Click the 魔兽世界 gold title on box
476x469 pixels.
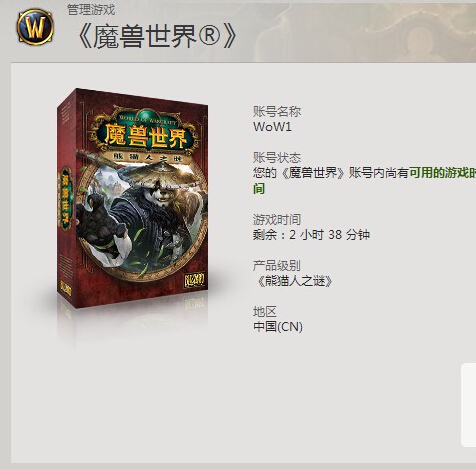[x=145, y=136]
